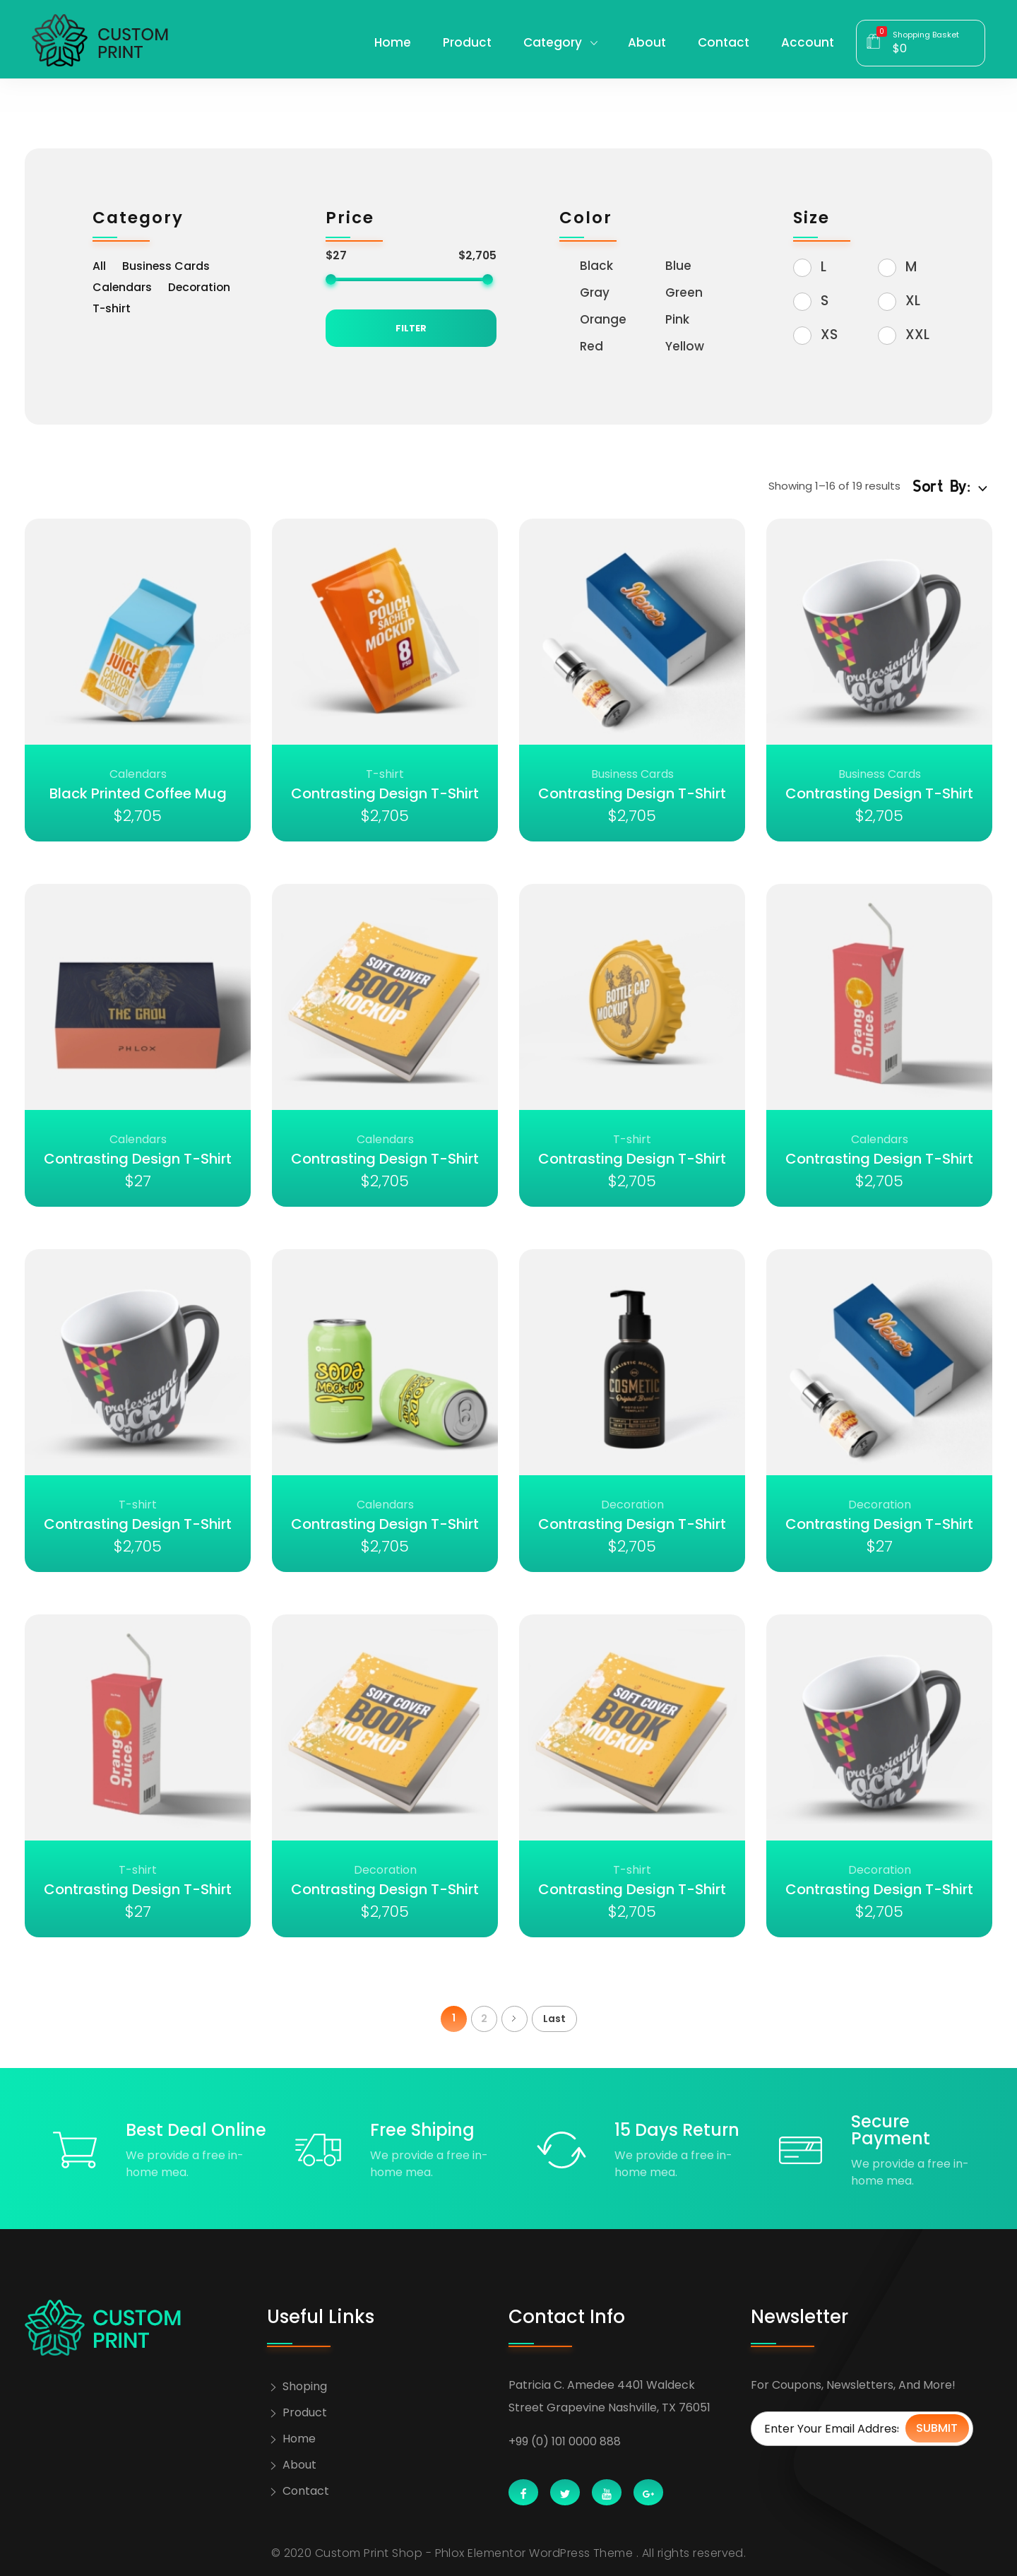Select size XS radio button
1017x2576 pixels.
tap(802, 335)
